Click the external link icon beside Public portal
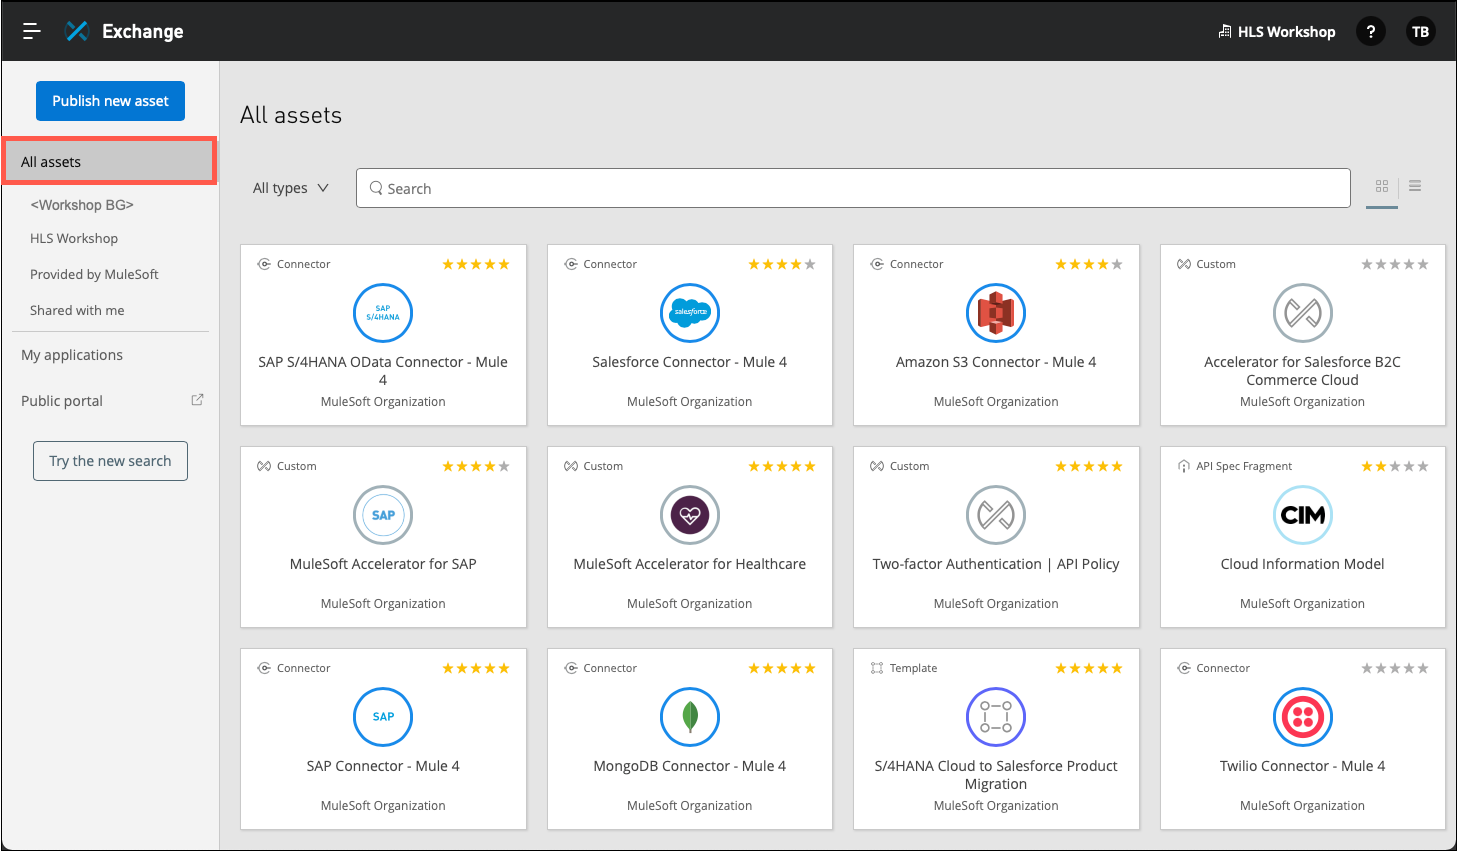Screen dimensions: 1457x851 (x=197, y=400)
